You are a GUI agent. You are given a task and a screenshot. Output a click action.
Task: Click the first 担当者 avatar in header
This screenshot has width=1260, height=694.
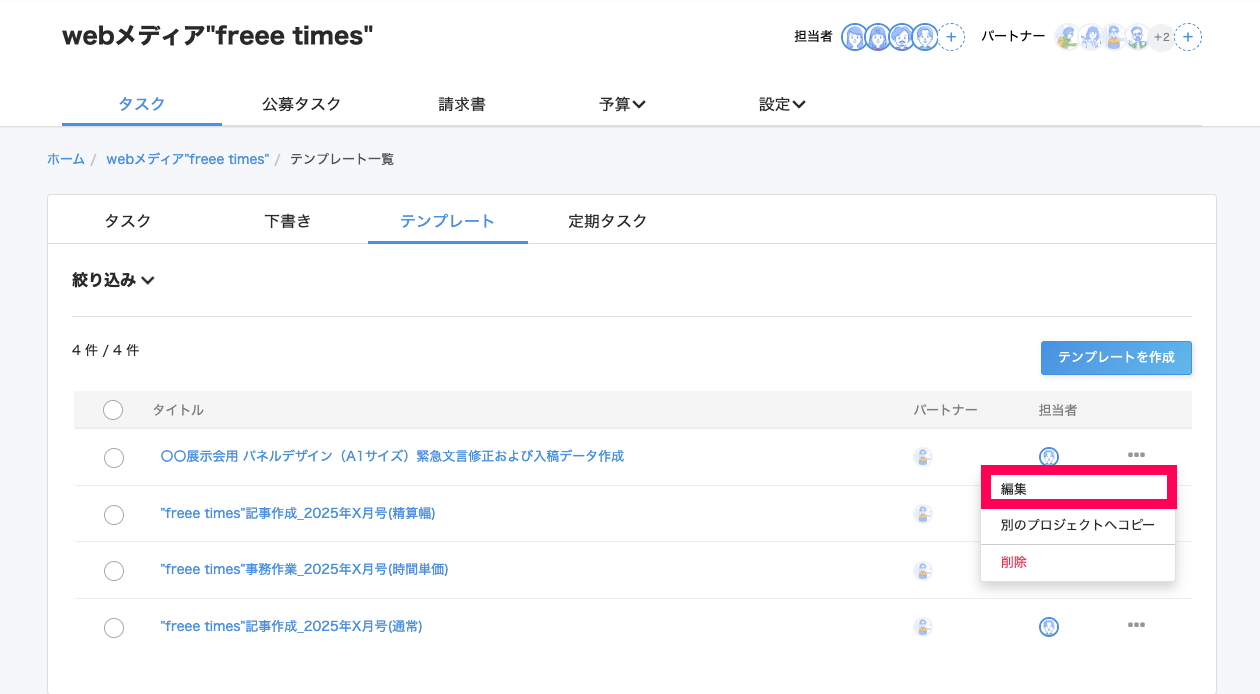[x=854, y=37]
